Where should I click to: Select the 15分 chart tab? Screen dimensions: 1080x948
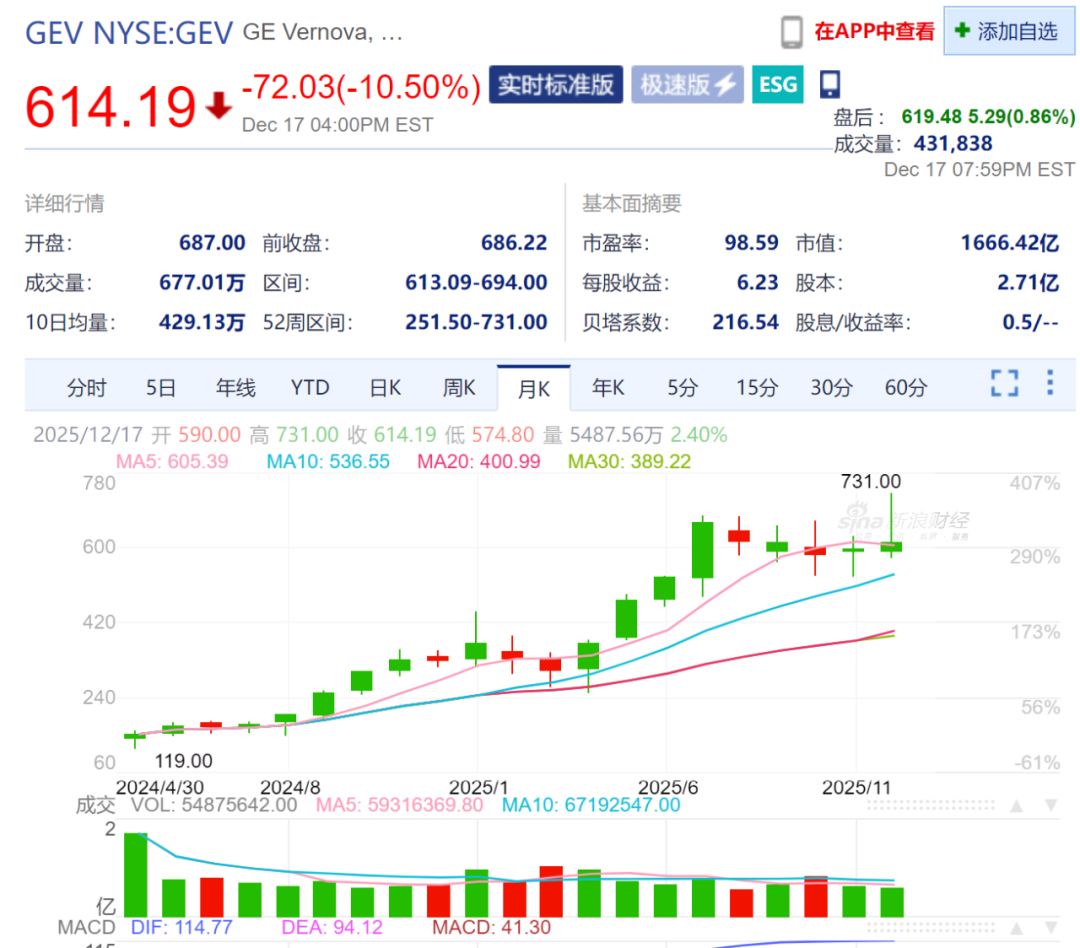coord(757,388)
